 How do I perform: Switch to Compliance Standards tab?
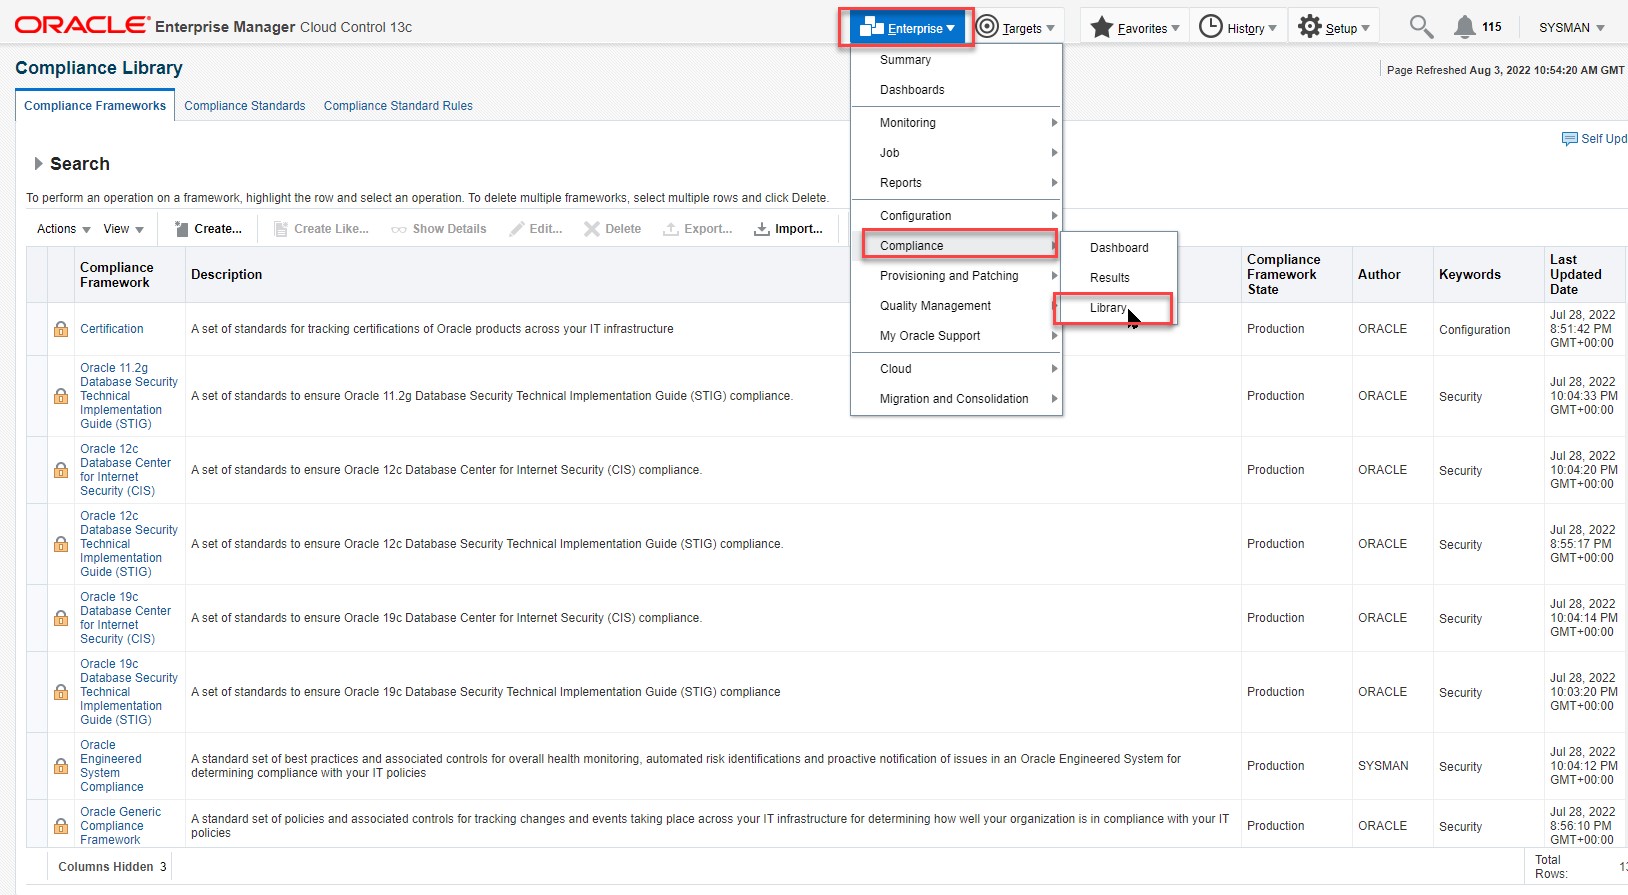(245, 106)
